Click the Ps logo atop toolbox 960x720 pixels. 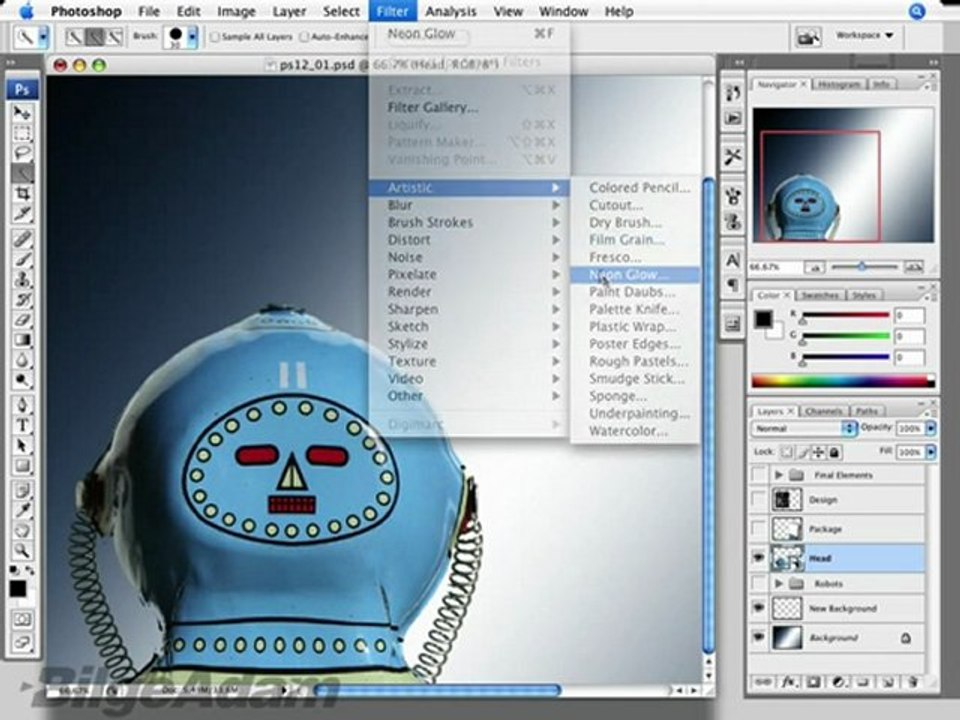coord(22,89)
